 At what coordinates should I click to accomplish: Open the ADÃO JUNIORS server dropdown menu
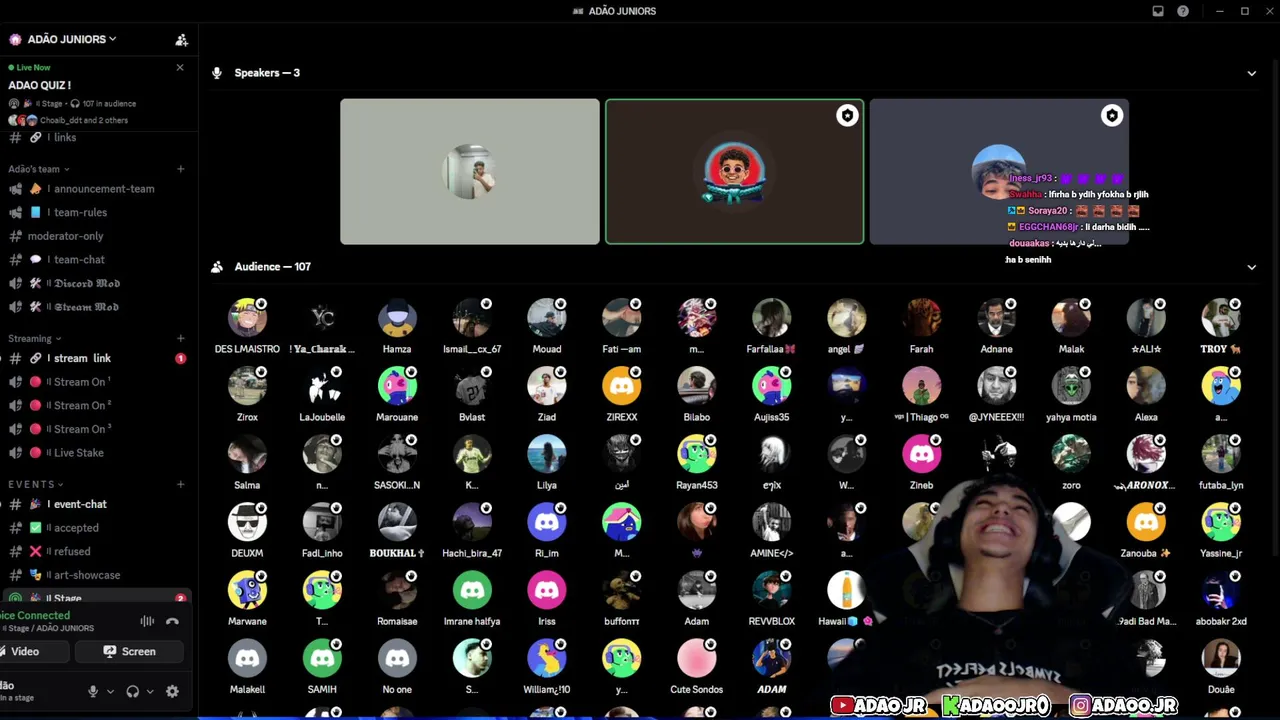[70, 39]
